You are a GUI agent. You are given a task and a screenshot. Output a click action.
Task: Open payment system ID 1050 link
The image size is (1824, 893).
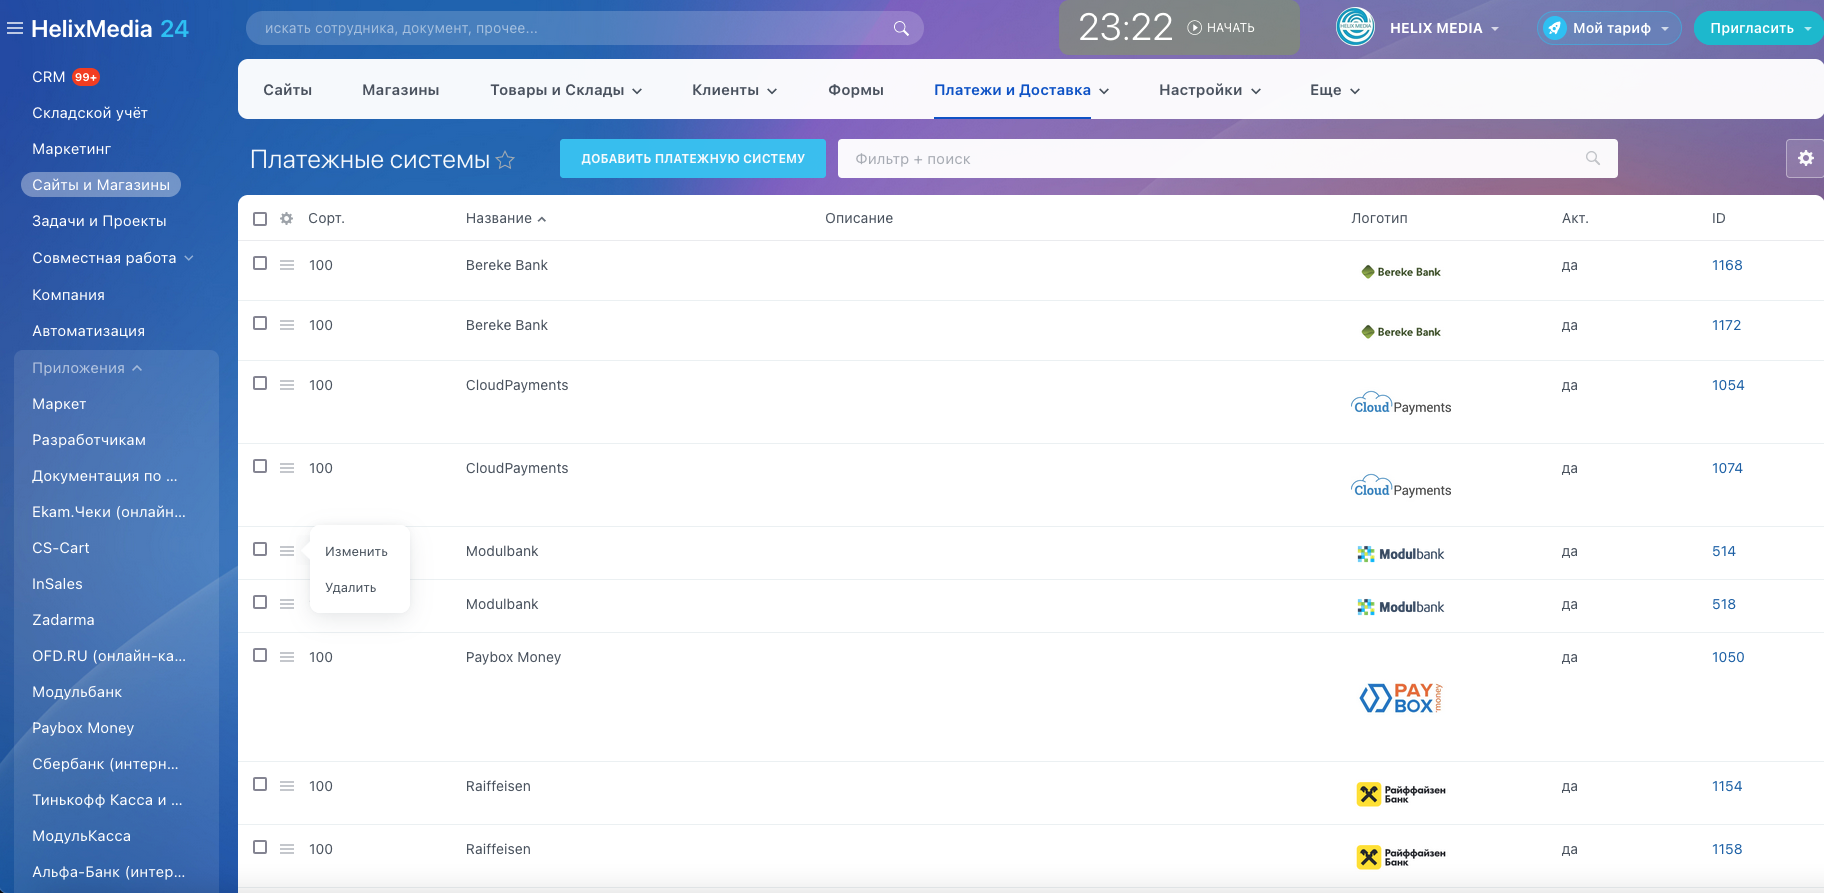1728,657
